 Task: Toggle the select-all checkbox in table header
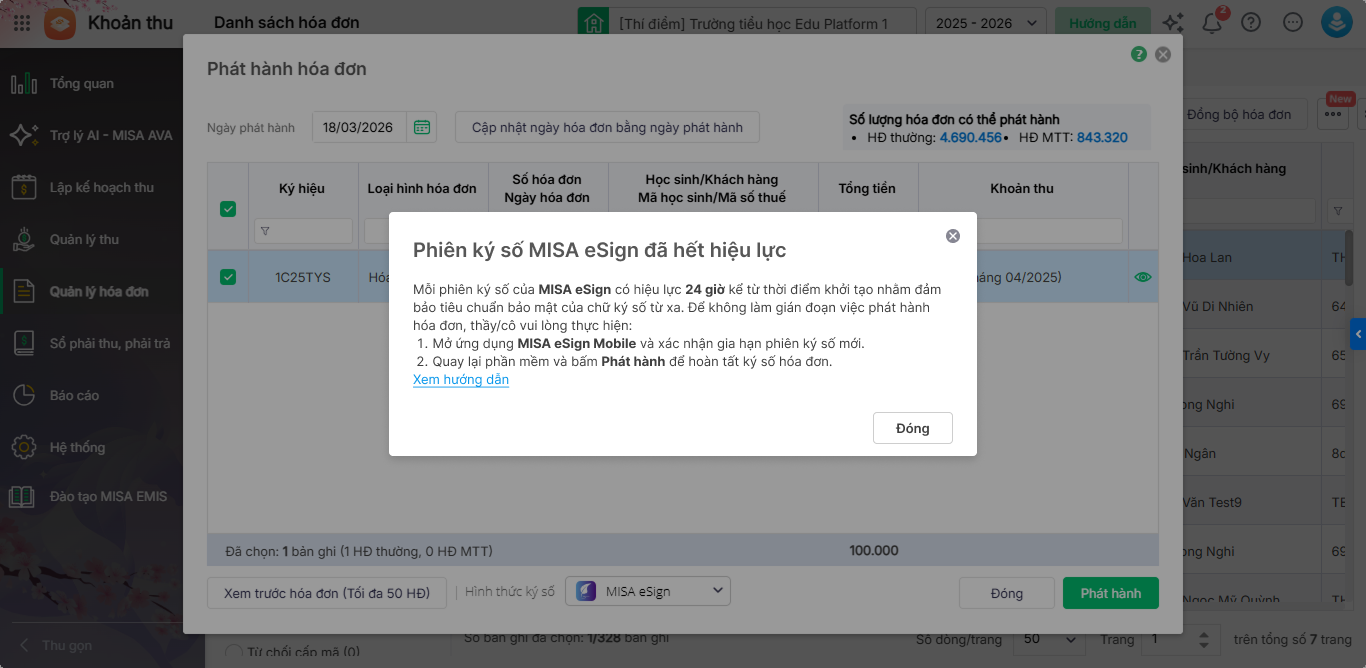(228, 209)
